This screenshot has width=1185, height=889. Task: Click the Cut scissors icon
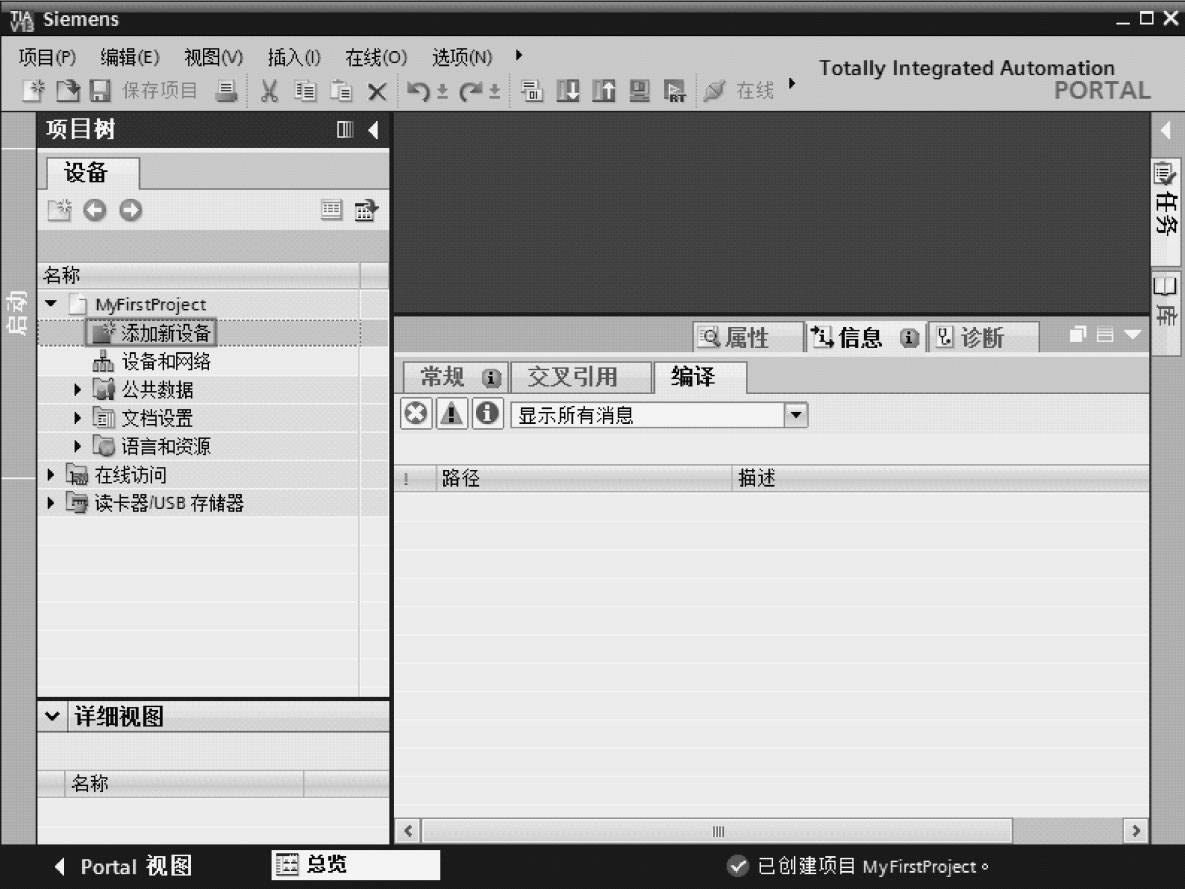click(x=270, y=91)
